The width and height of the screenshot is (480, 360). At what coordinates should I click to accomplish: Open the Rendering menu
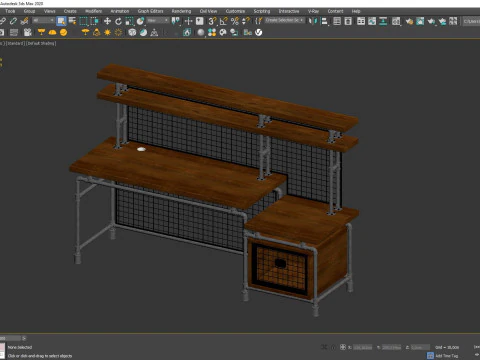181,11
